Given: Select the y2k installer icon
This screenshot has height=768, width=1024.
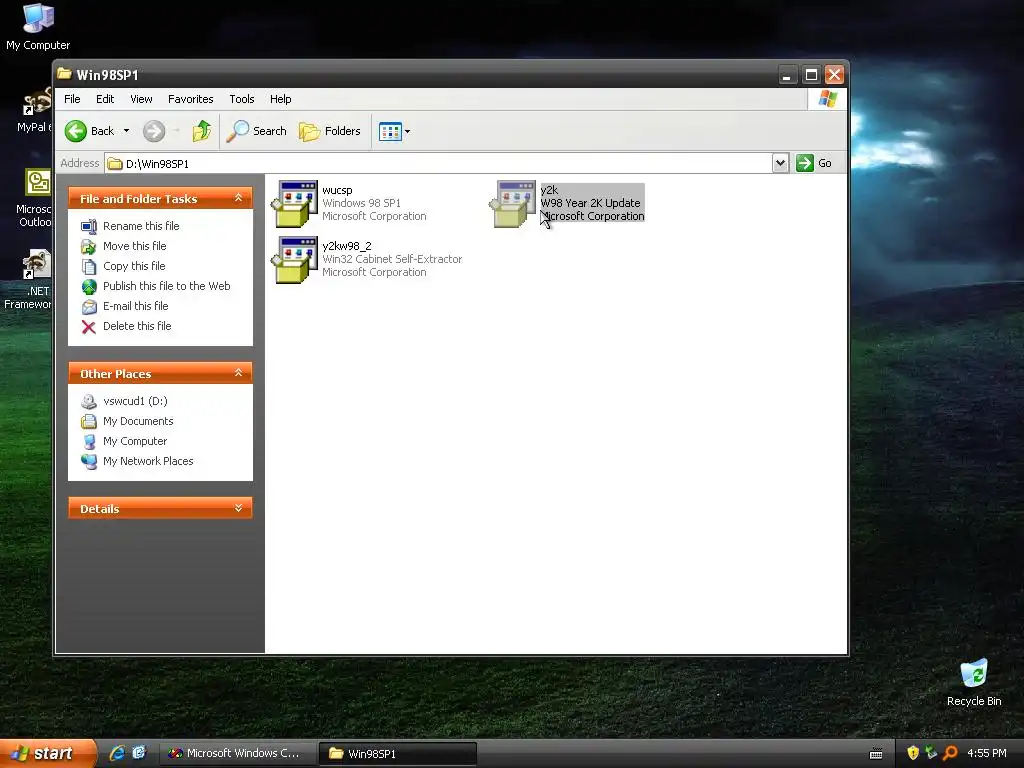Looking at the screenshot, I should [x=513, y=204].
